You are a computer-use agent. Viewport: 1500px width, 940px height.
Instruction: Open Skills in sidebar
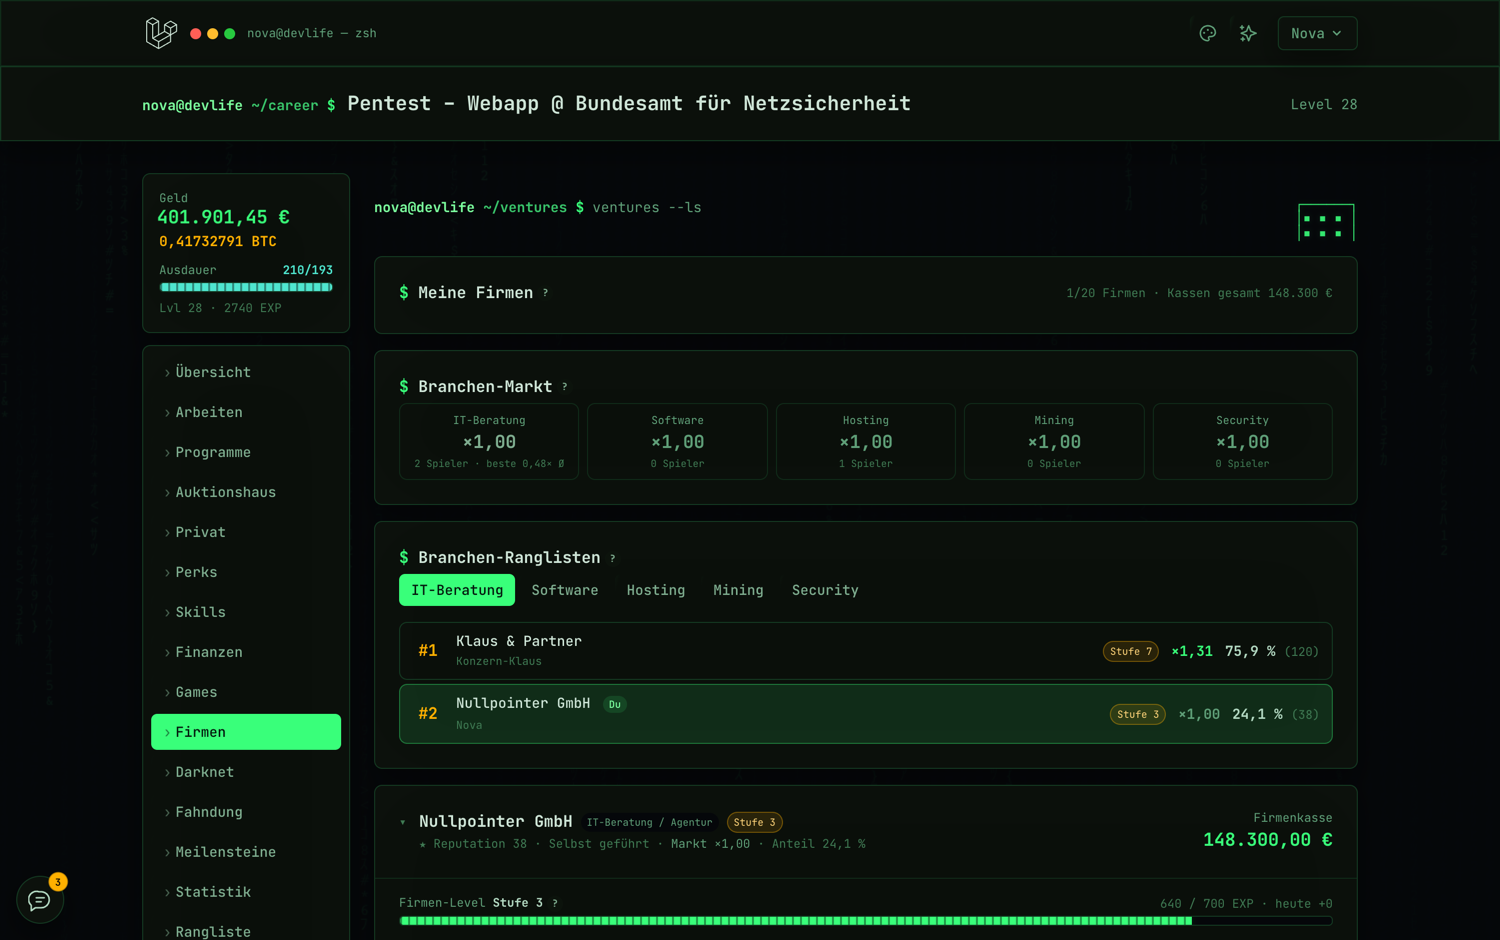(x=246, y=612)
